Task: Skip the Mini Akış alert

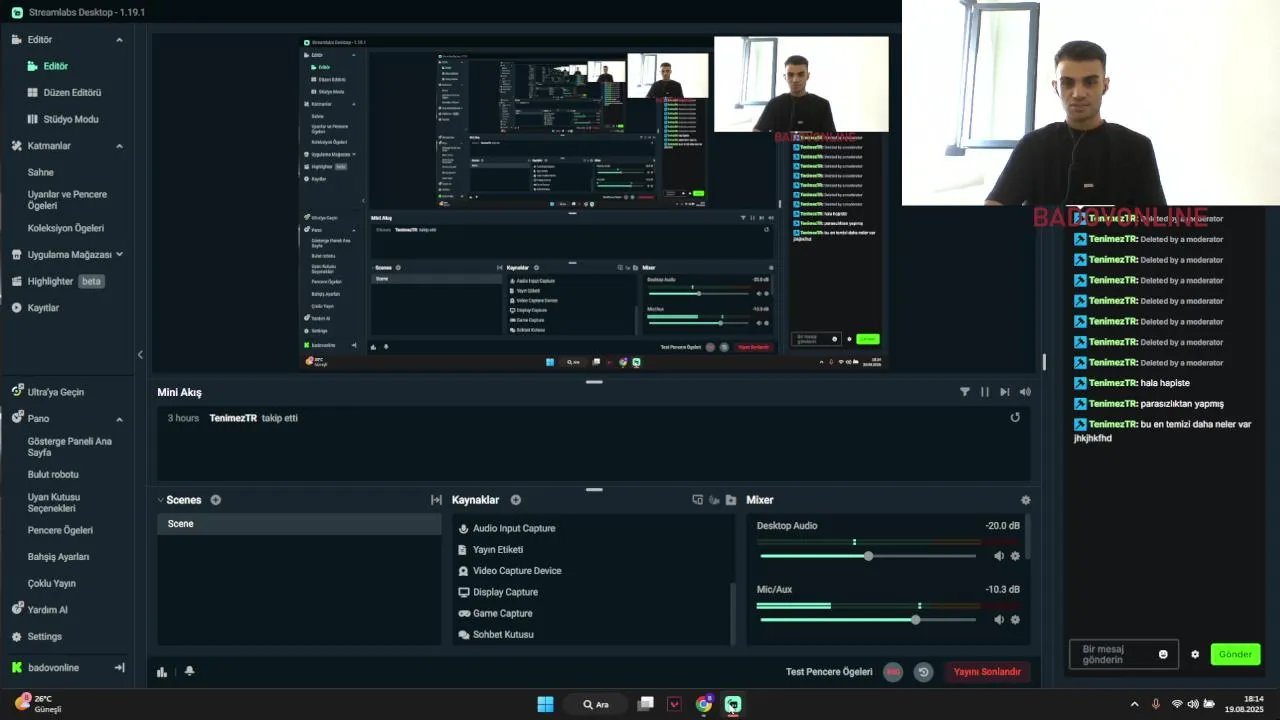Action: 1005,392
